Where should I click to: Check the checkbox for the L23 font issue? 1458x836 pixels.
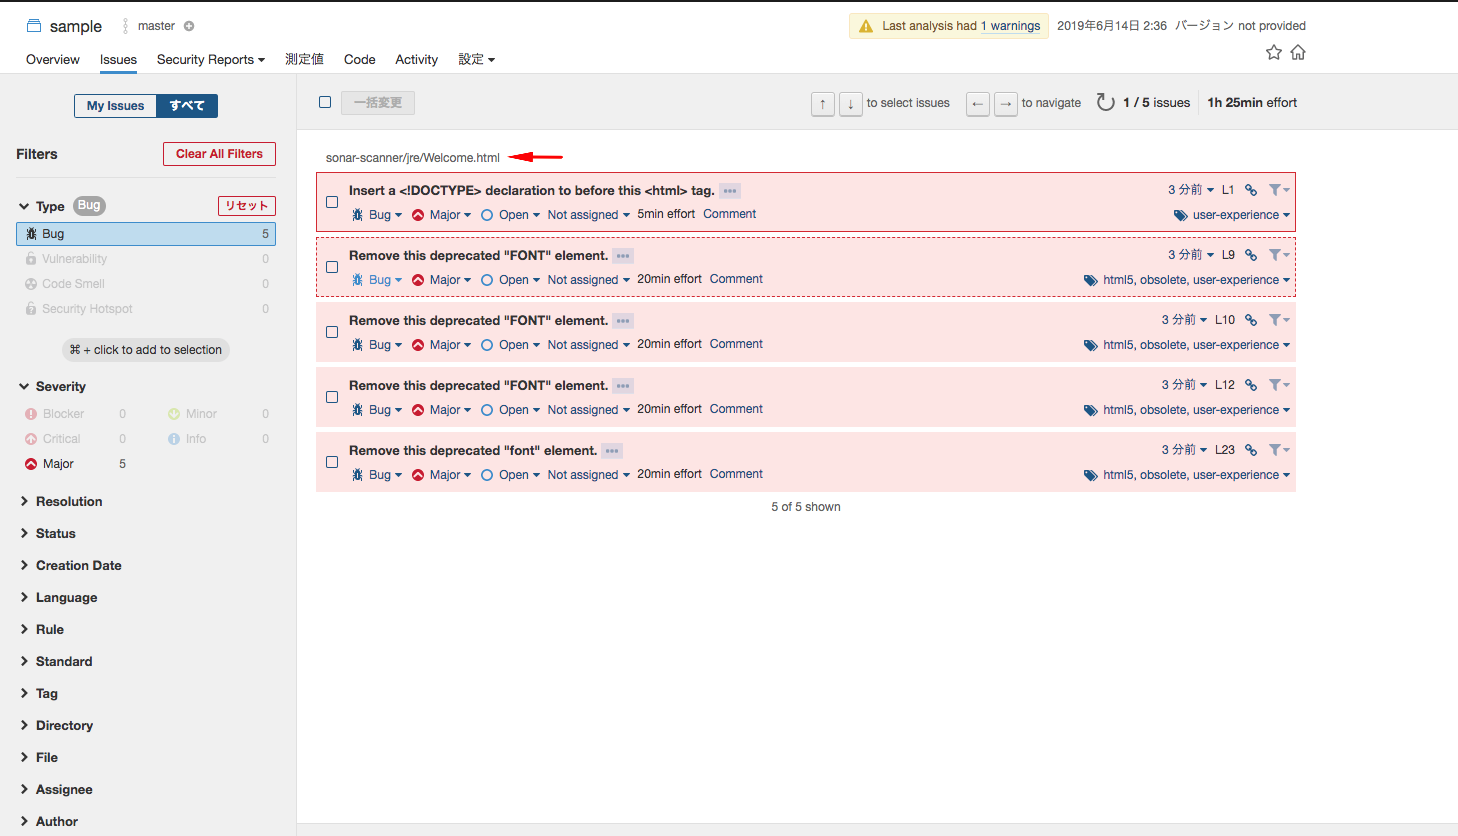[332, 462]
